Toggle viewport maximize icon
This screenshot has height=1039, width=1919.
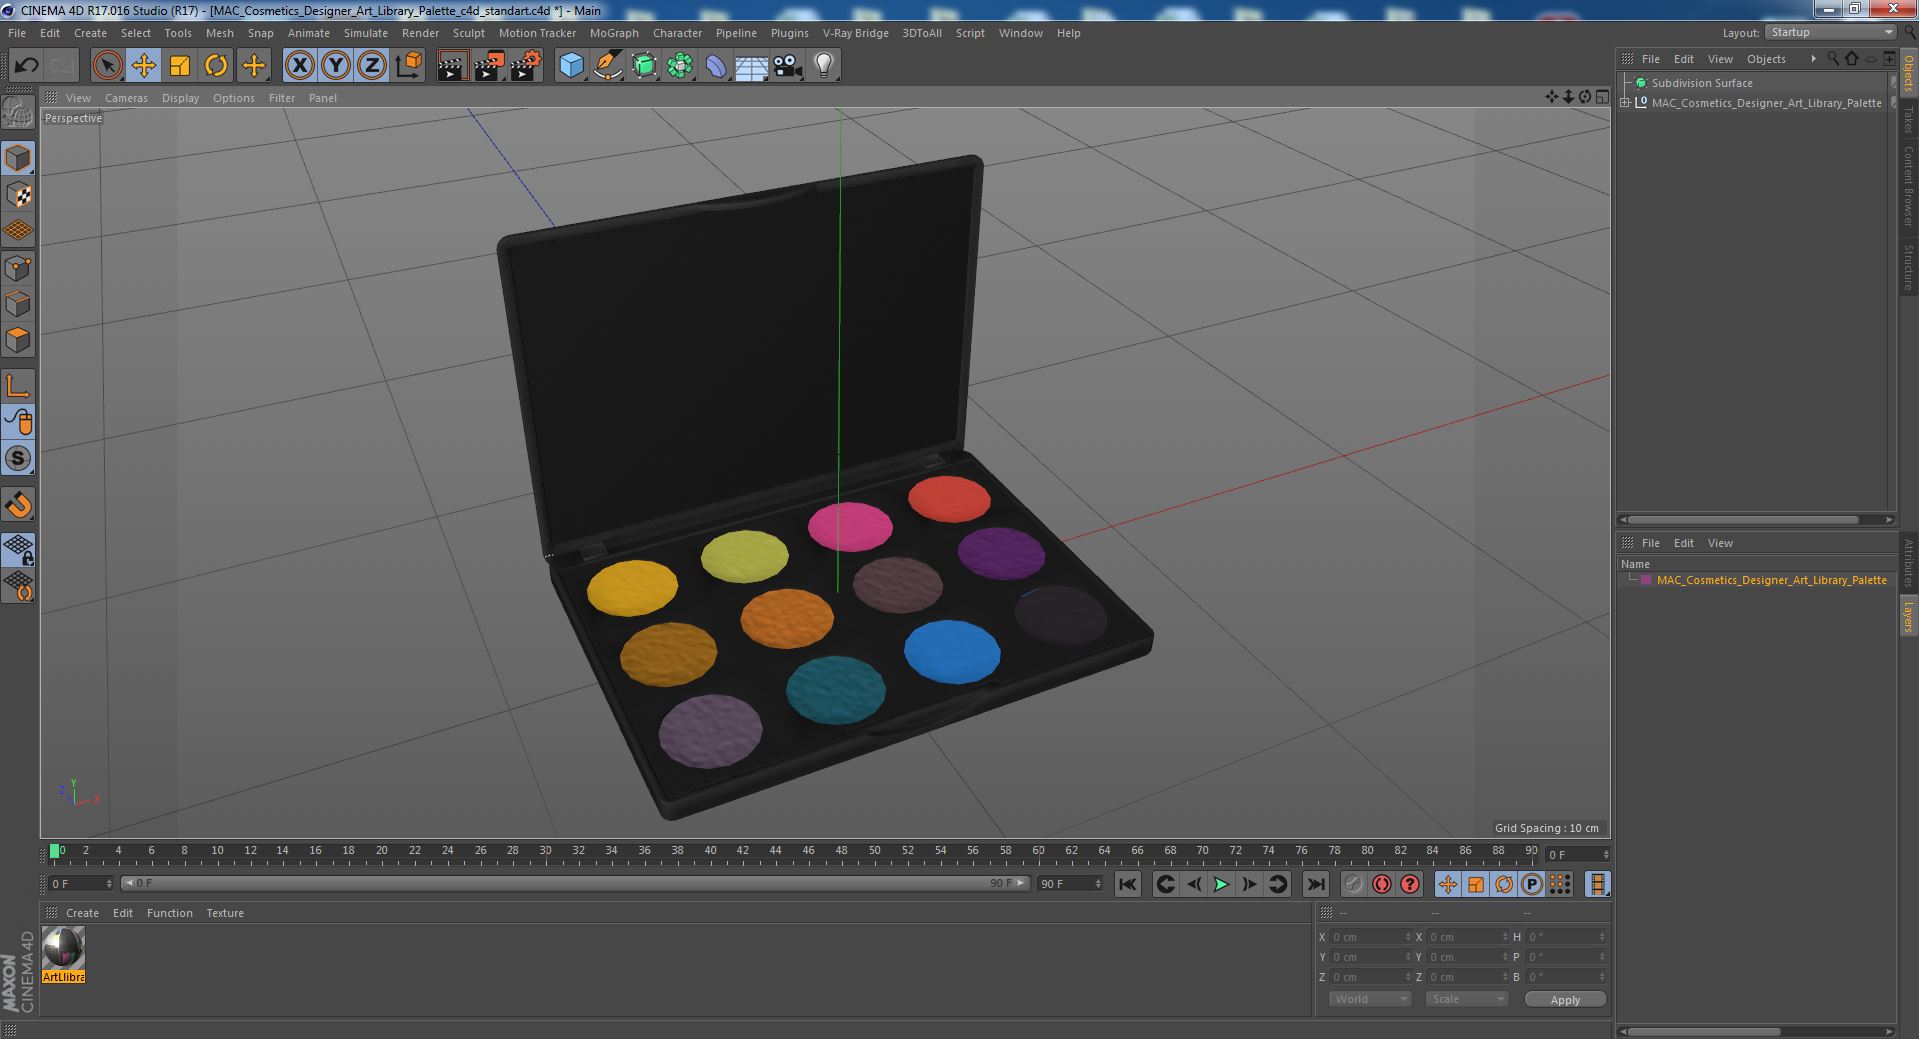(x=1602, y=97)
